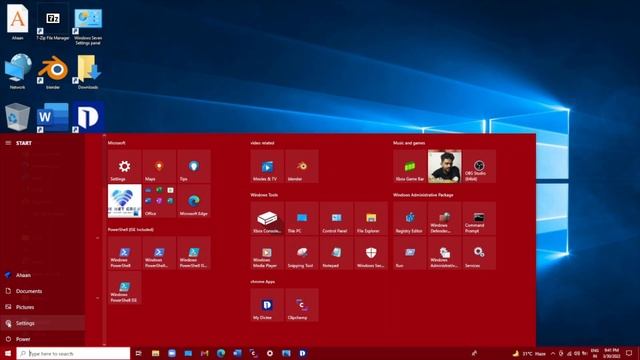Screen dimensions: 640x360
Task: Launch the Blender tile in the video related group
Action: pyautogui.click(x=302, y=166)
